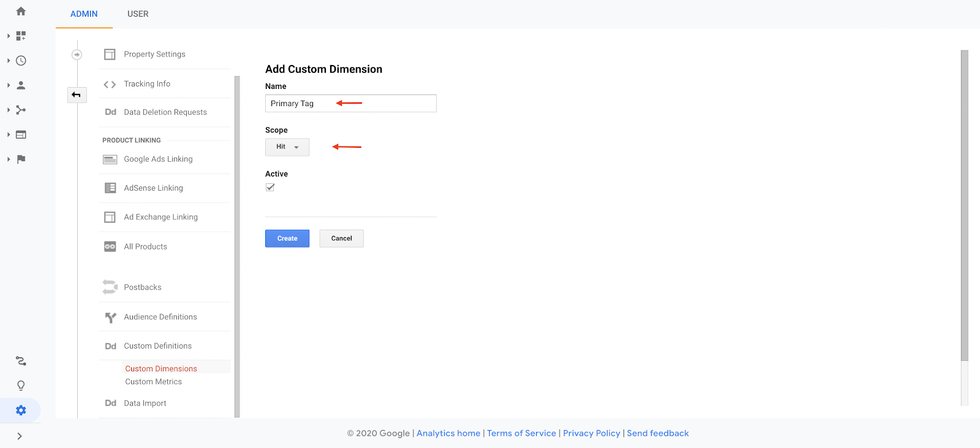The image size is (980, 448).
Task: Open the Privacy Policy link
Action: (x=589, y=433)
